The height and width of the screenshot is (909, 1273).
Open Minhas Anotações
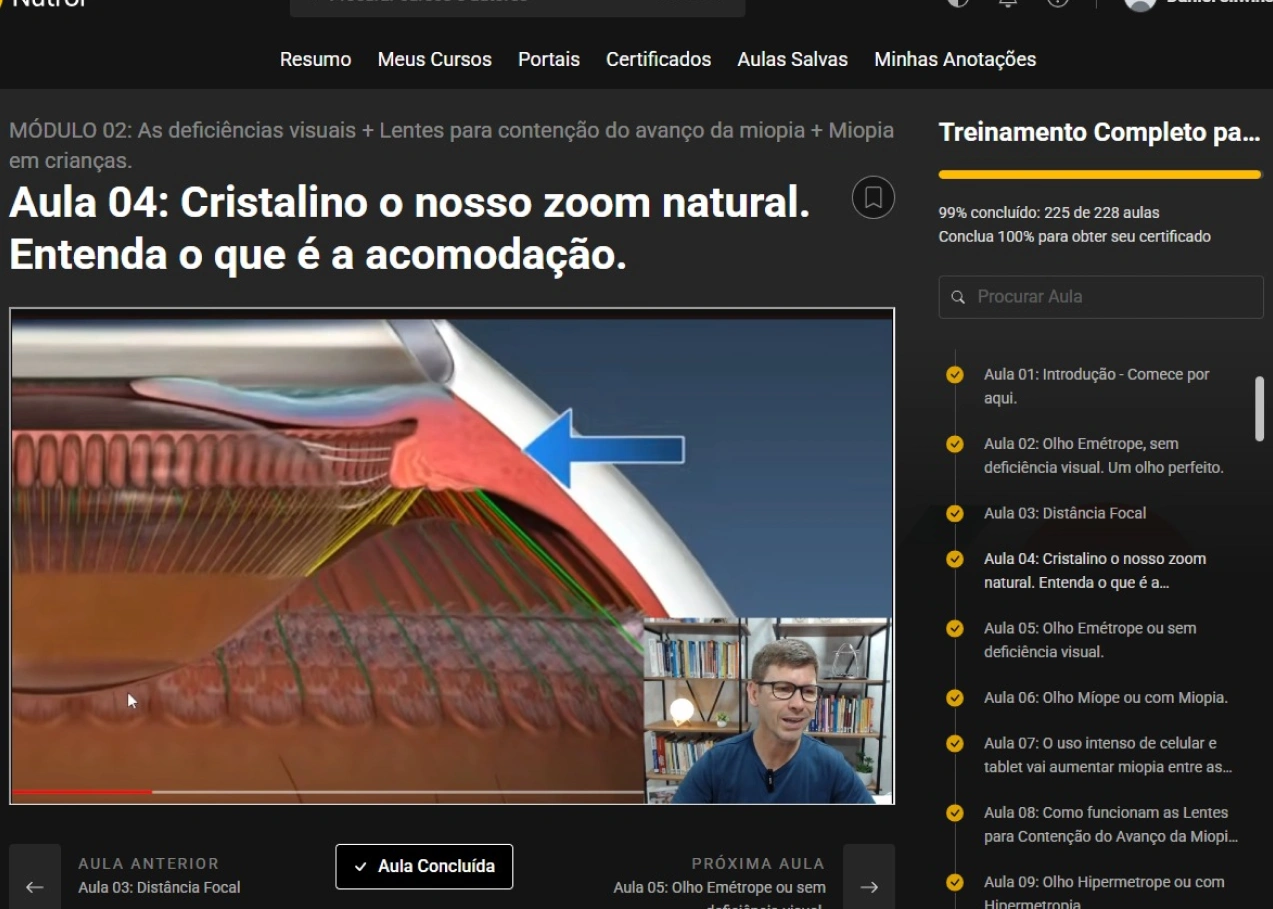(x=954, y=59)
